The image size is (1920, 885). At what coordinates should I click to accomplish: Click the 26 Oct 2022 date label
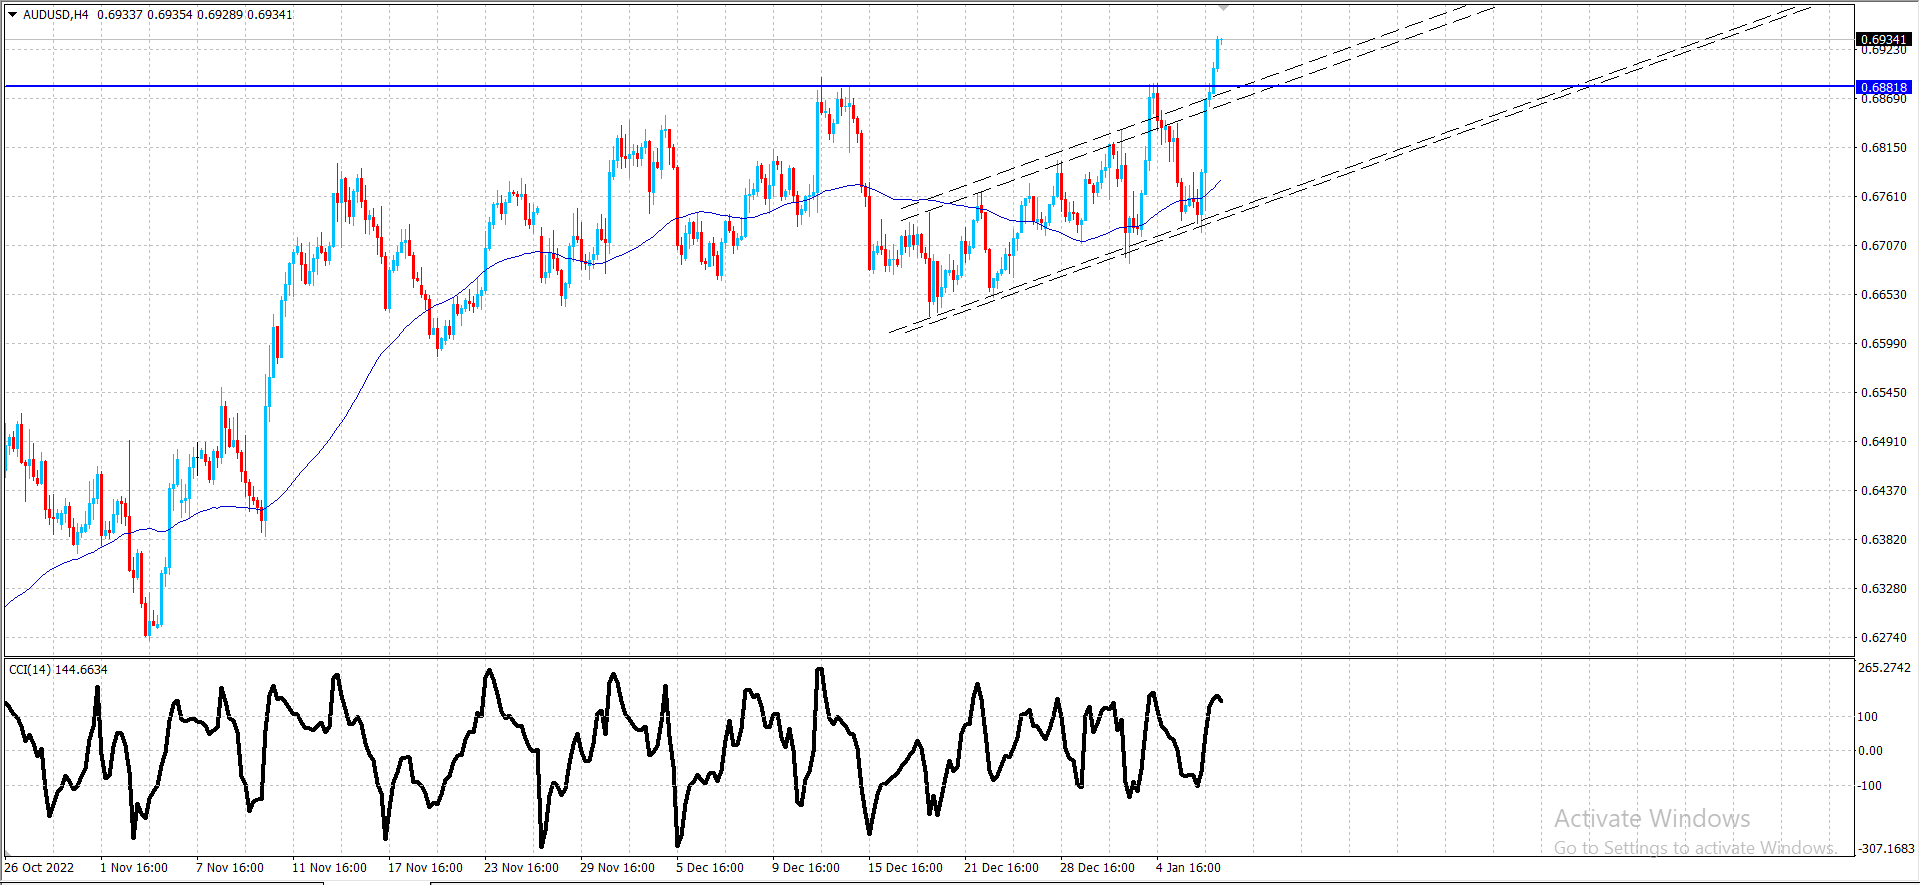point(39,867)
